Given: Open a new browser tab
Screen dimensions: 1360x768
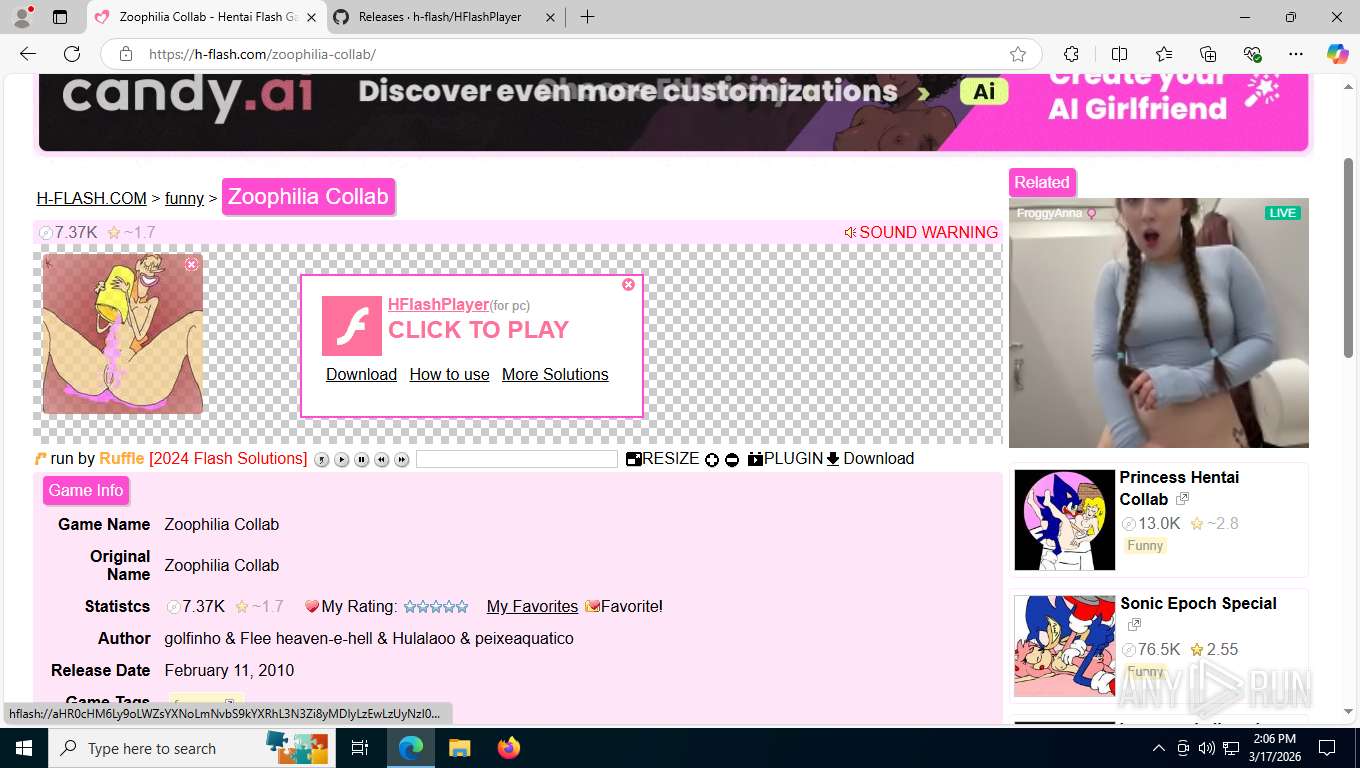Looking at the screenshot, I should pos(587,17).
